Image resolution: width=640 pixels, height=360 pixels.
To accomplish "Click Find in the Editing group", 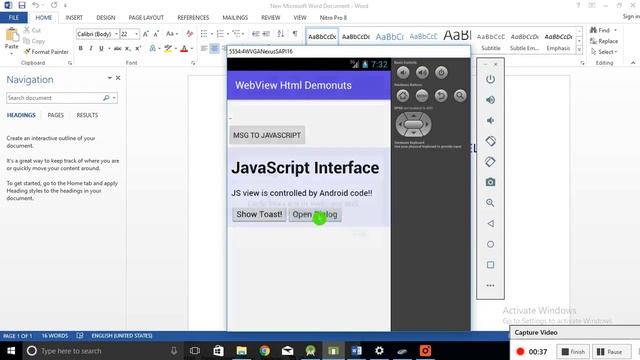I will [x=600, y=30].
